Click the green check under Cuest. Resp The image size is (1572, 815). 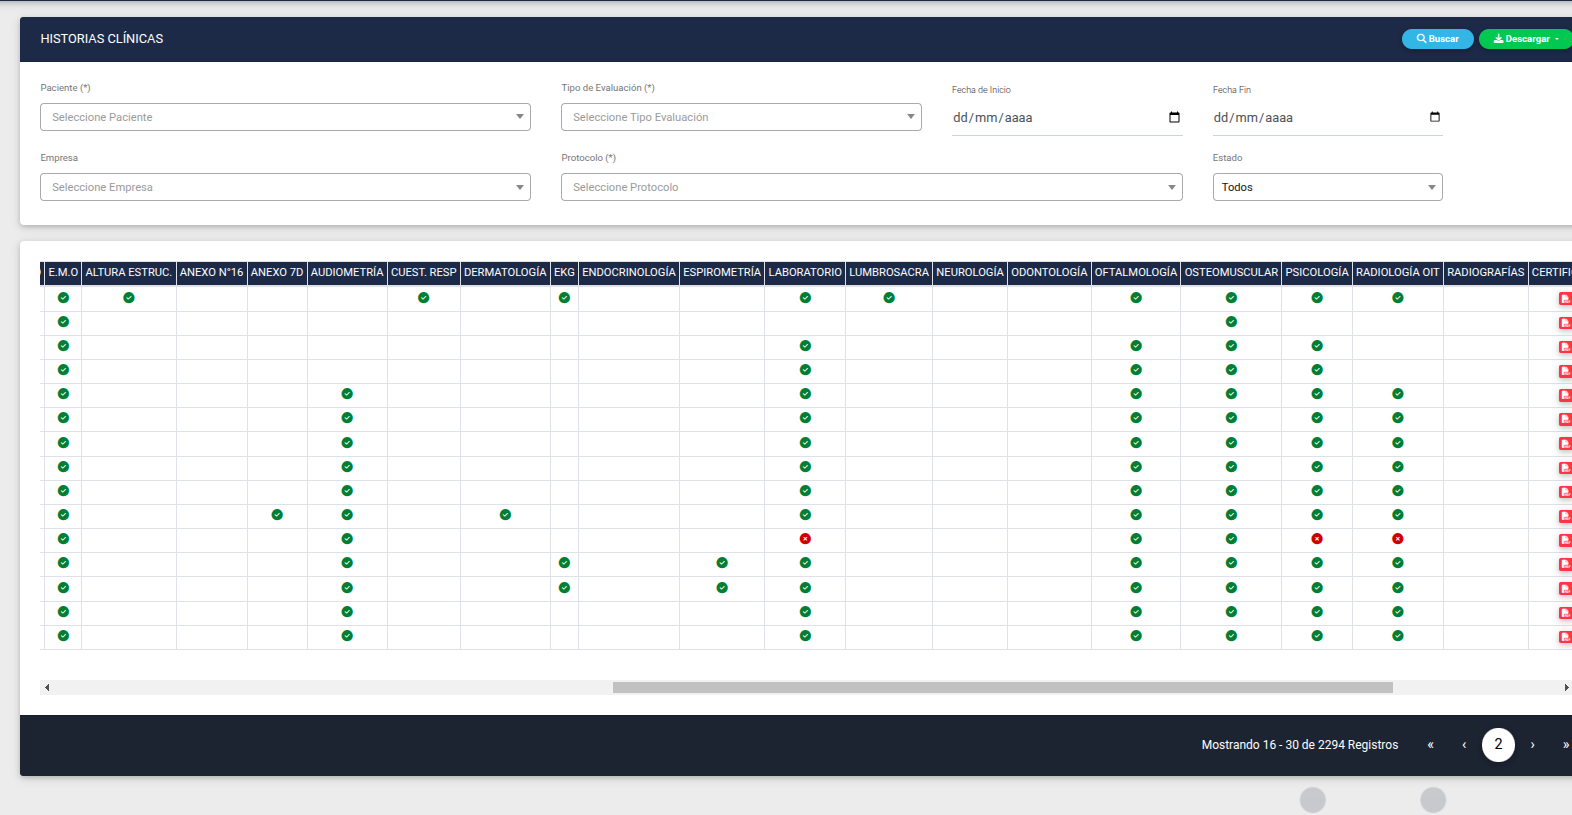click(424, 298)
